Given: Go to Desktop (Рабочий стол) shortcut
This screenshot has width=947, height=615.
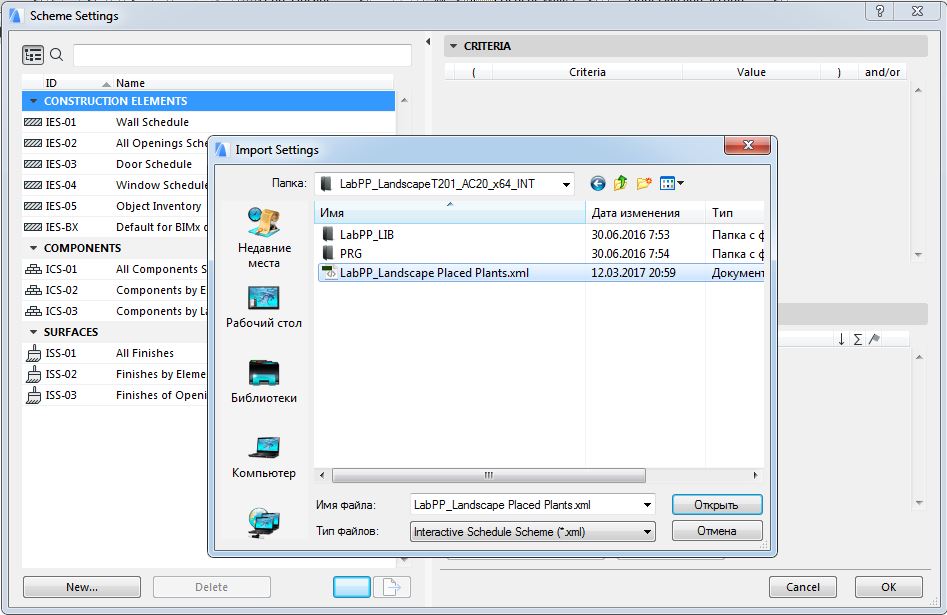Looking at the screenshot, I should point(264,307).
